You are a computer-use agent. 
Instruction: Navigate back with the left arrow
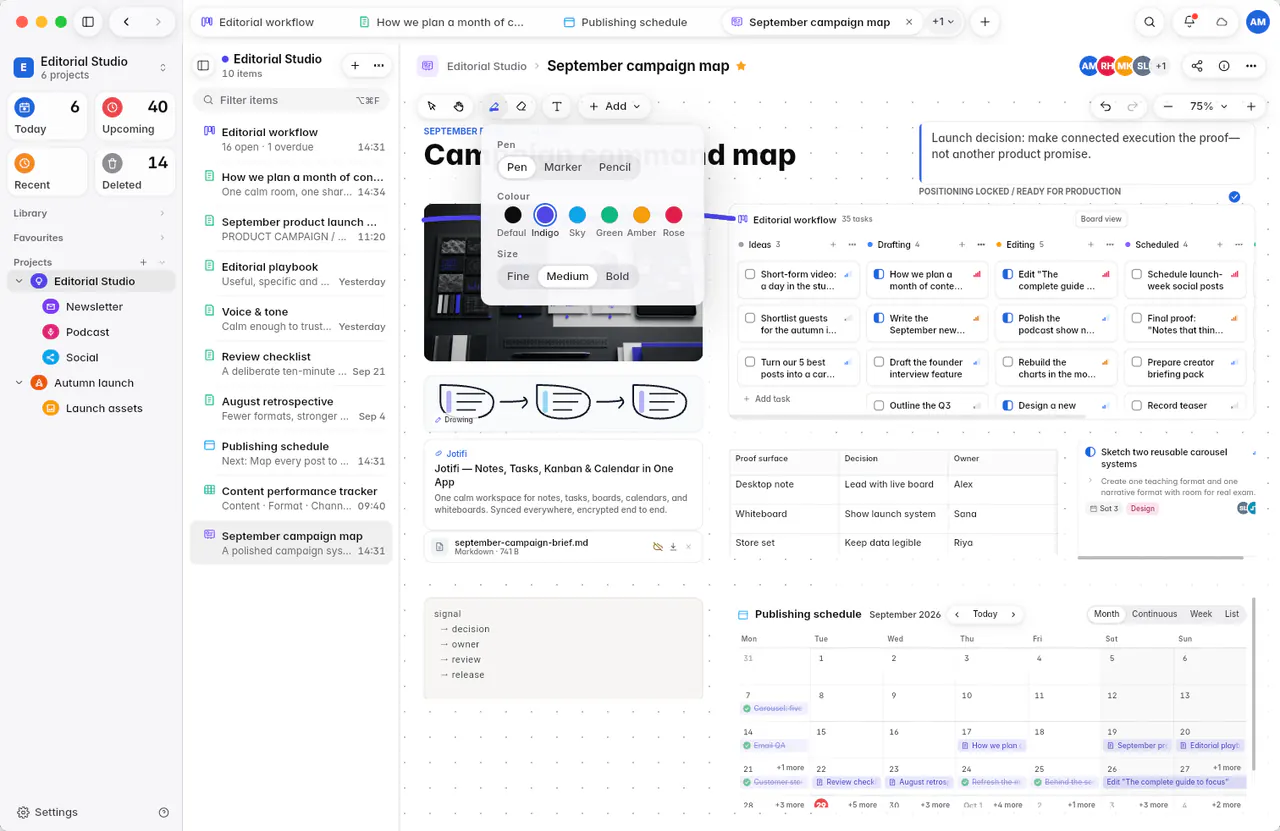(x=126, y=22)
